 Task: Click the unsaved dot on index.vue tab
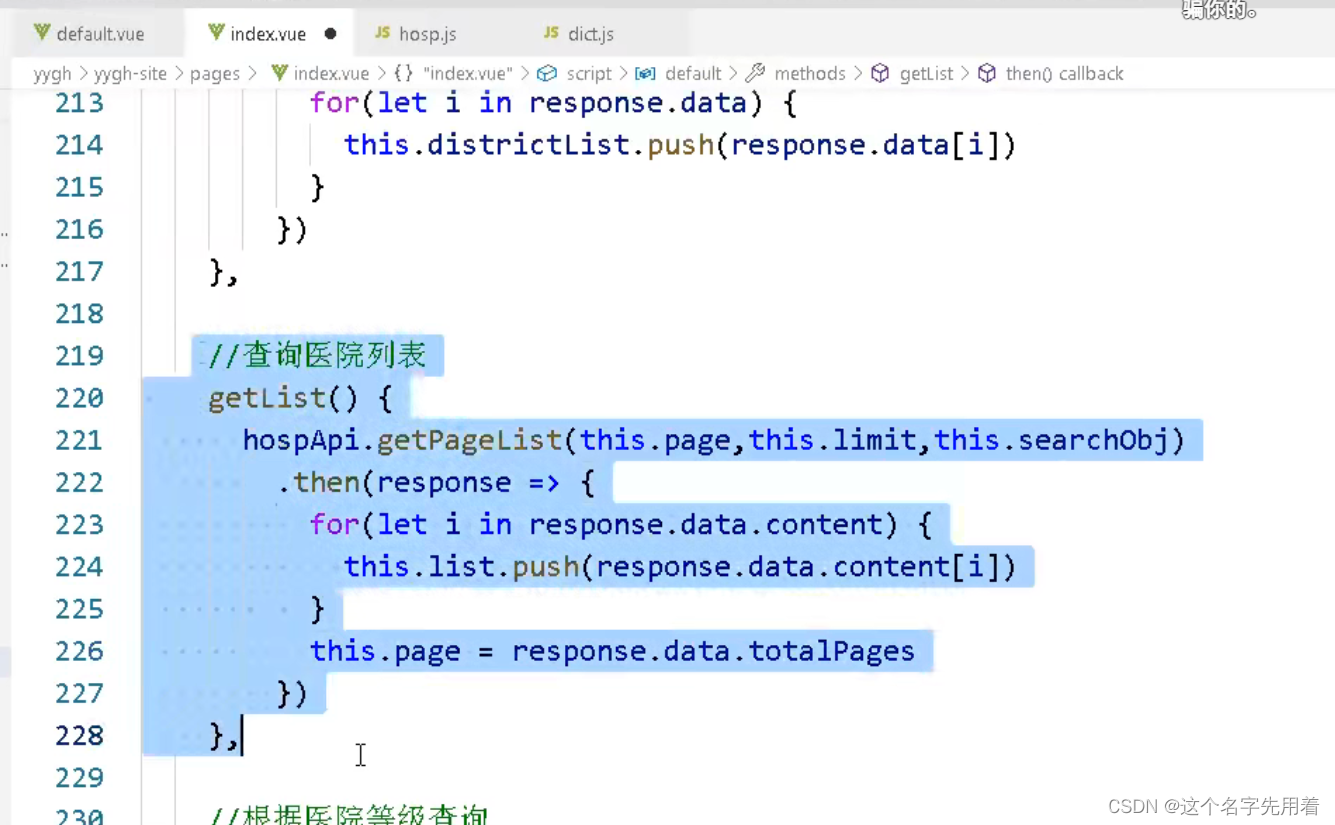330,34
